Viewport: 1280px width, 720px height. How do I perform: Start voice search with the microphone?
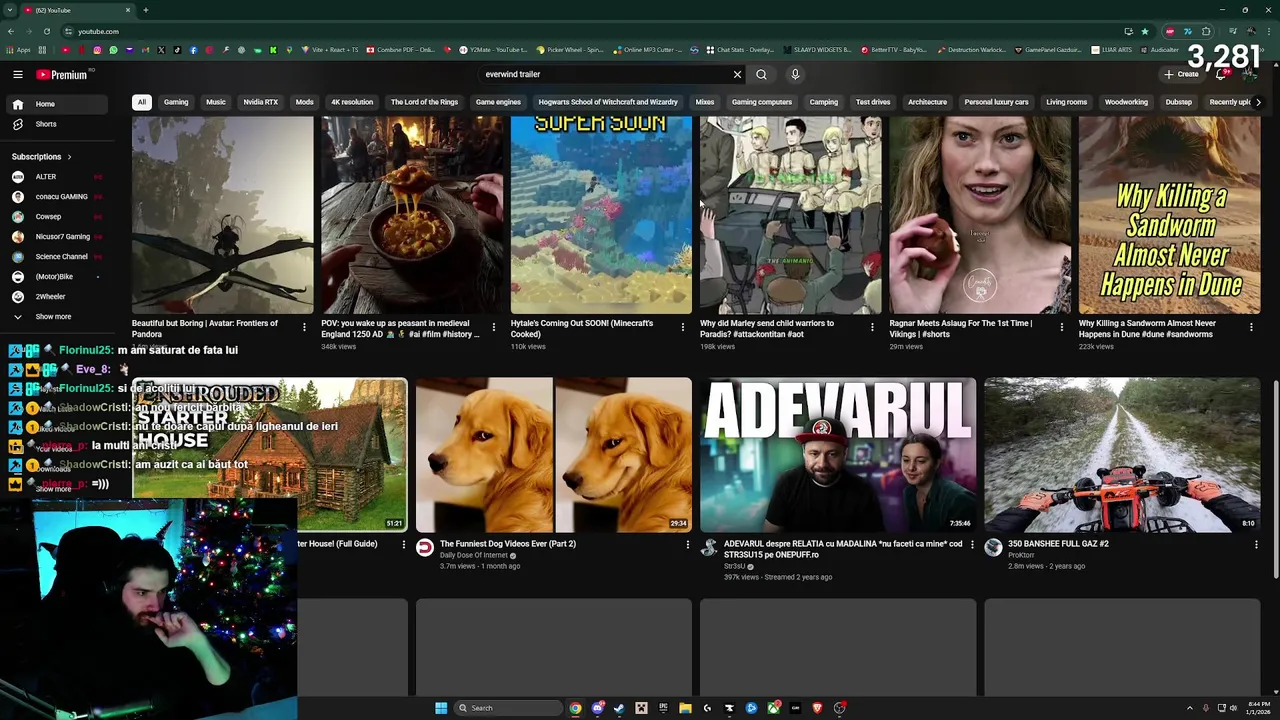coord(795,74)
